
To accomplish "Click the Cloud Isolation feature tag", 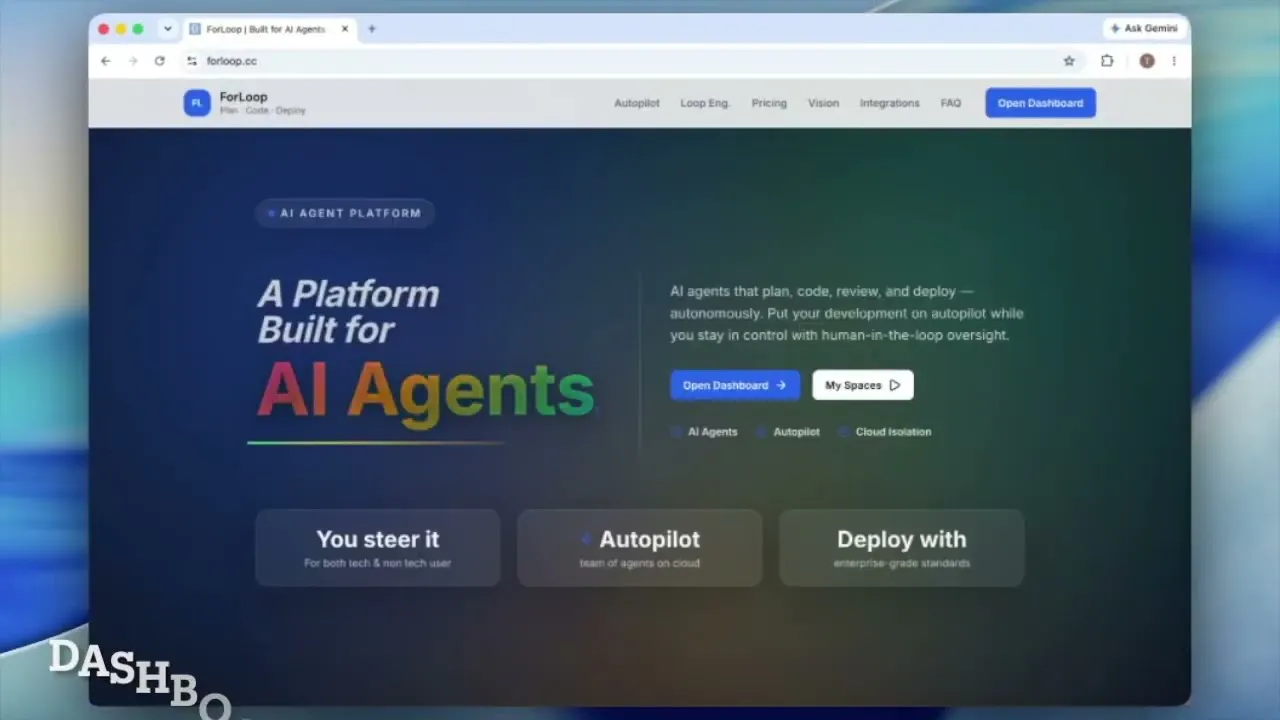I will click(885, 432).
